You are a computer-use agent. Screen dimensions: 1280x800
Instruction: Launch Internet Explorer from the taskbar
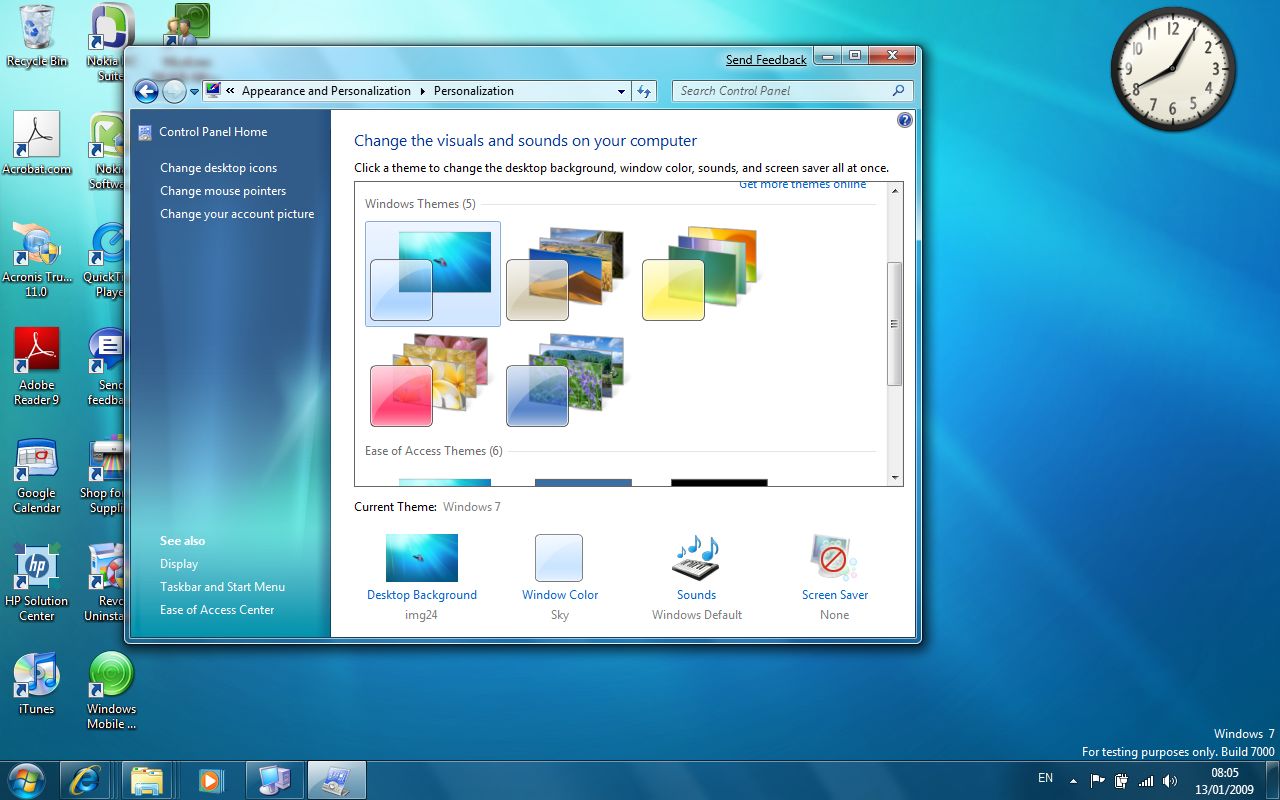coord(85,779)
